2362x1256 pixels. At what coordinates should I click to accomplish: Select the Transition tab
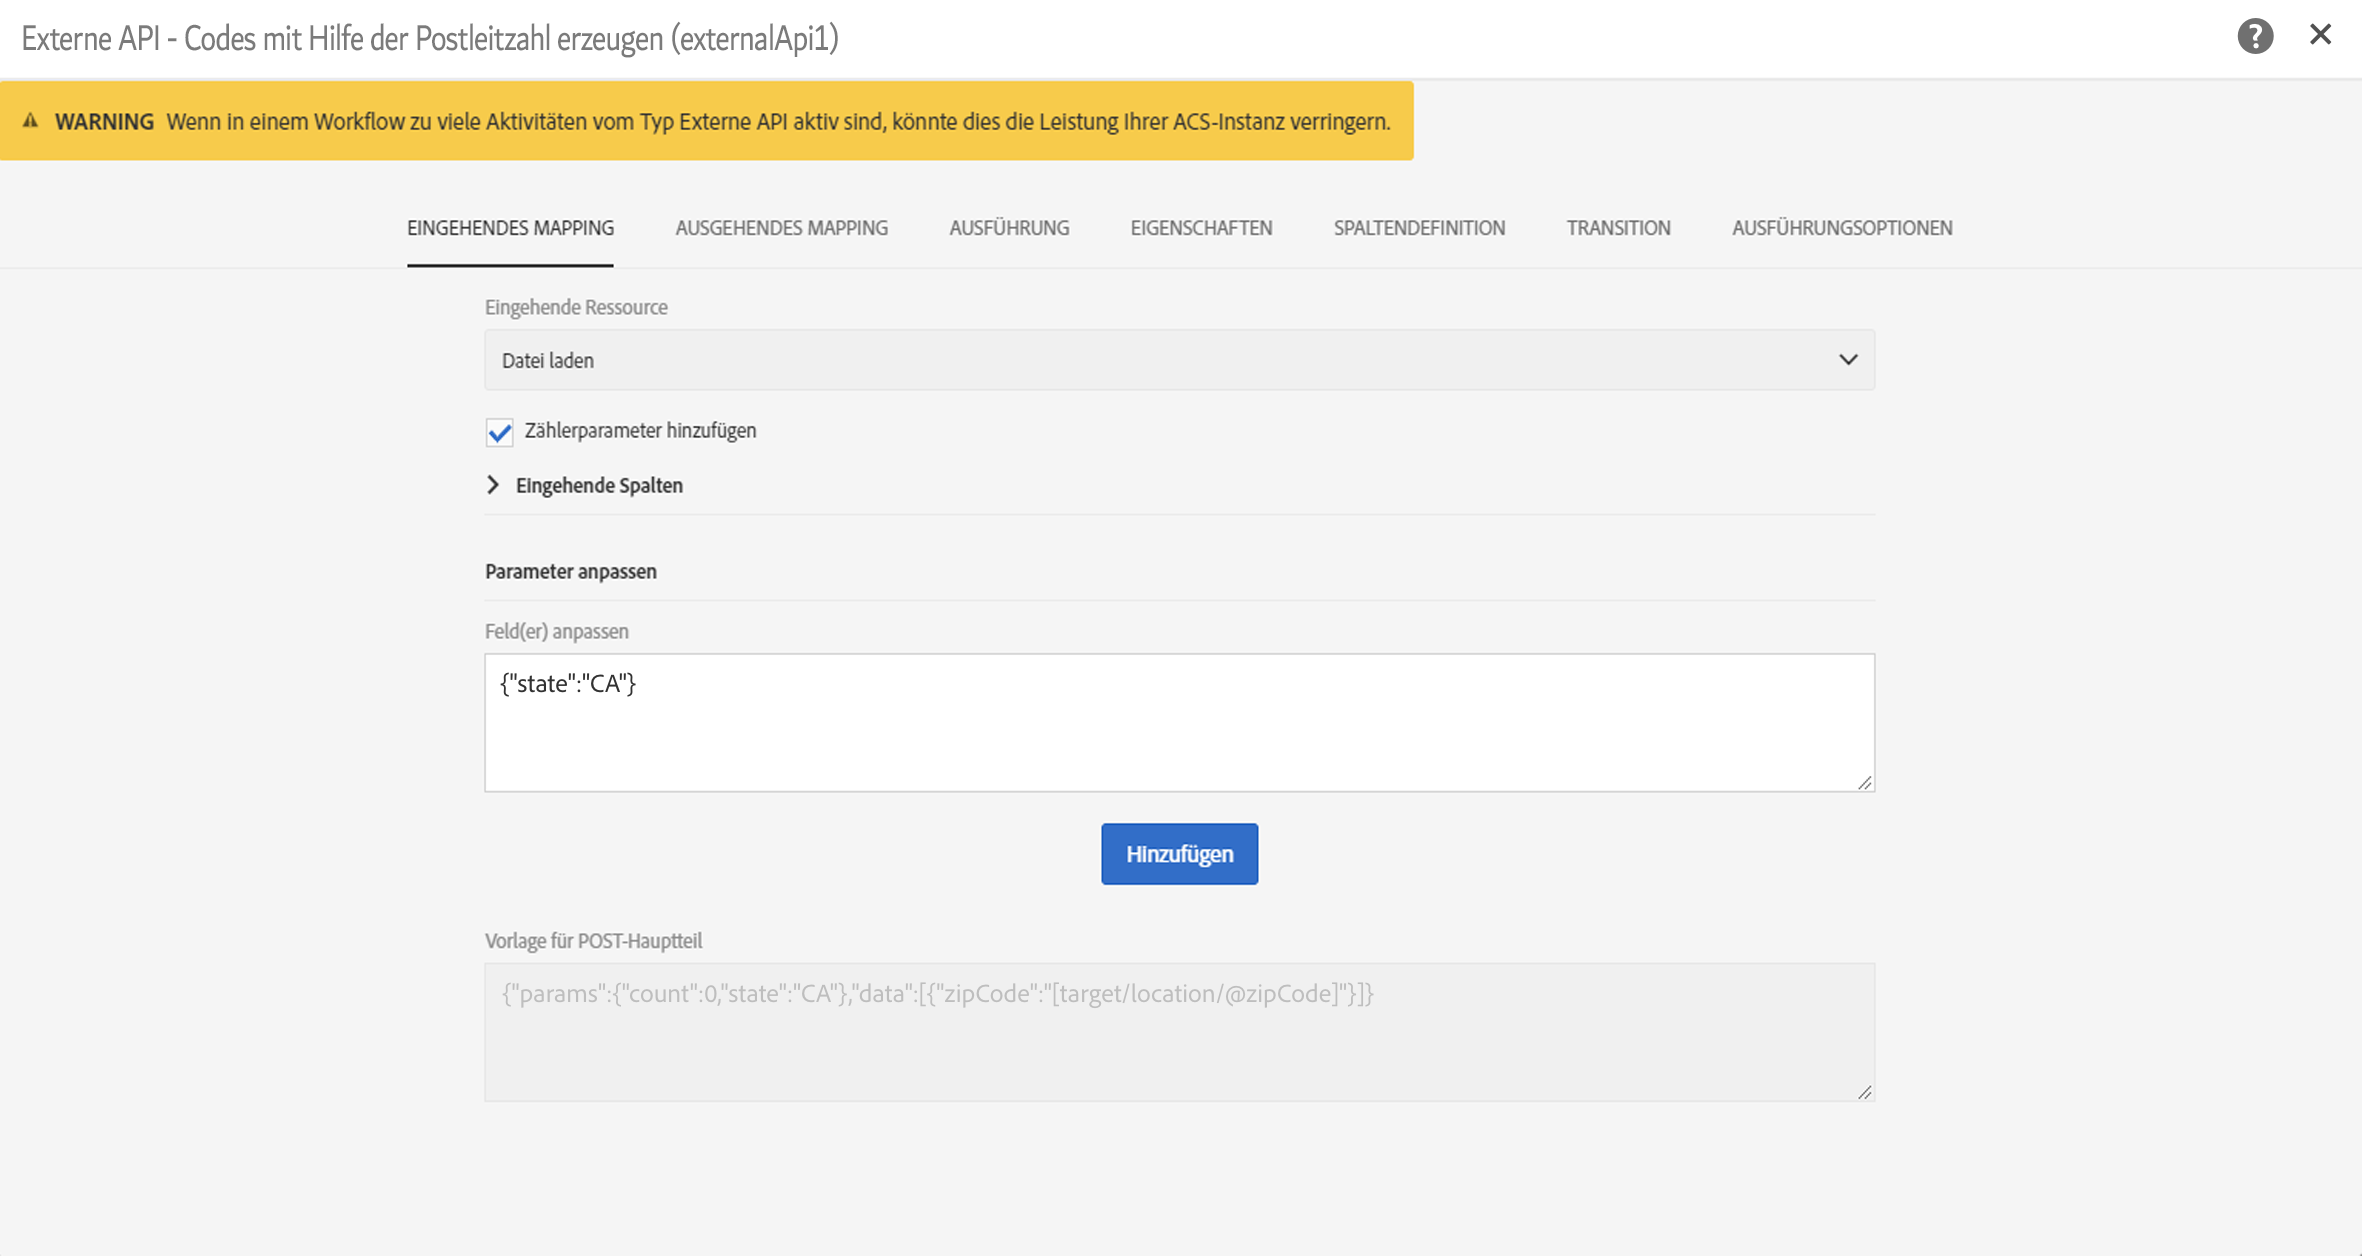(x=1617, y=228)
